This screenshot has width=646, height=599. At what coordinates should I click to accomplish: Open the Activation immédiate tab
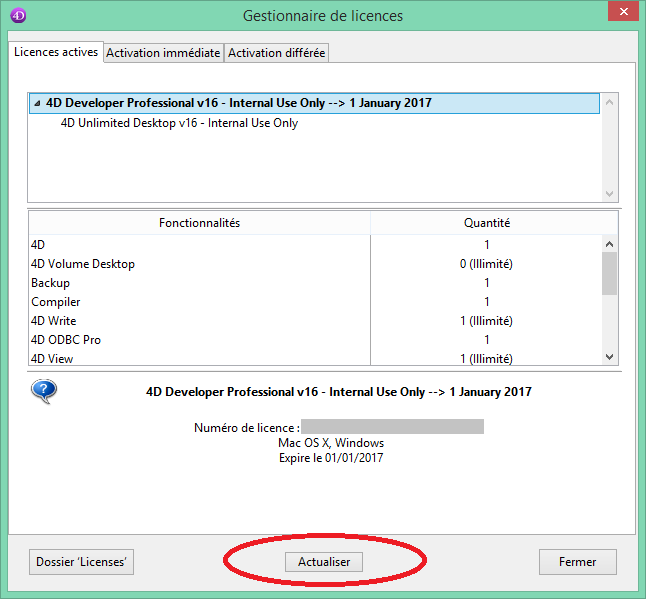tap(163, 53)
